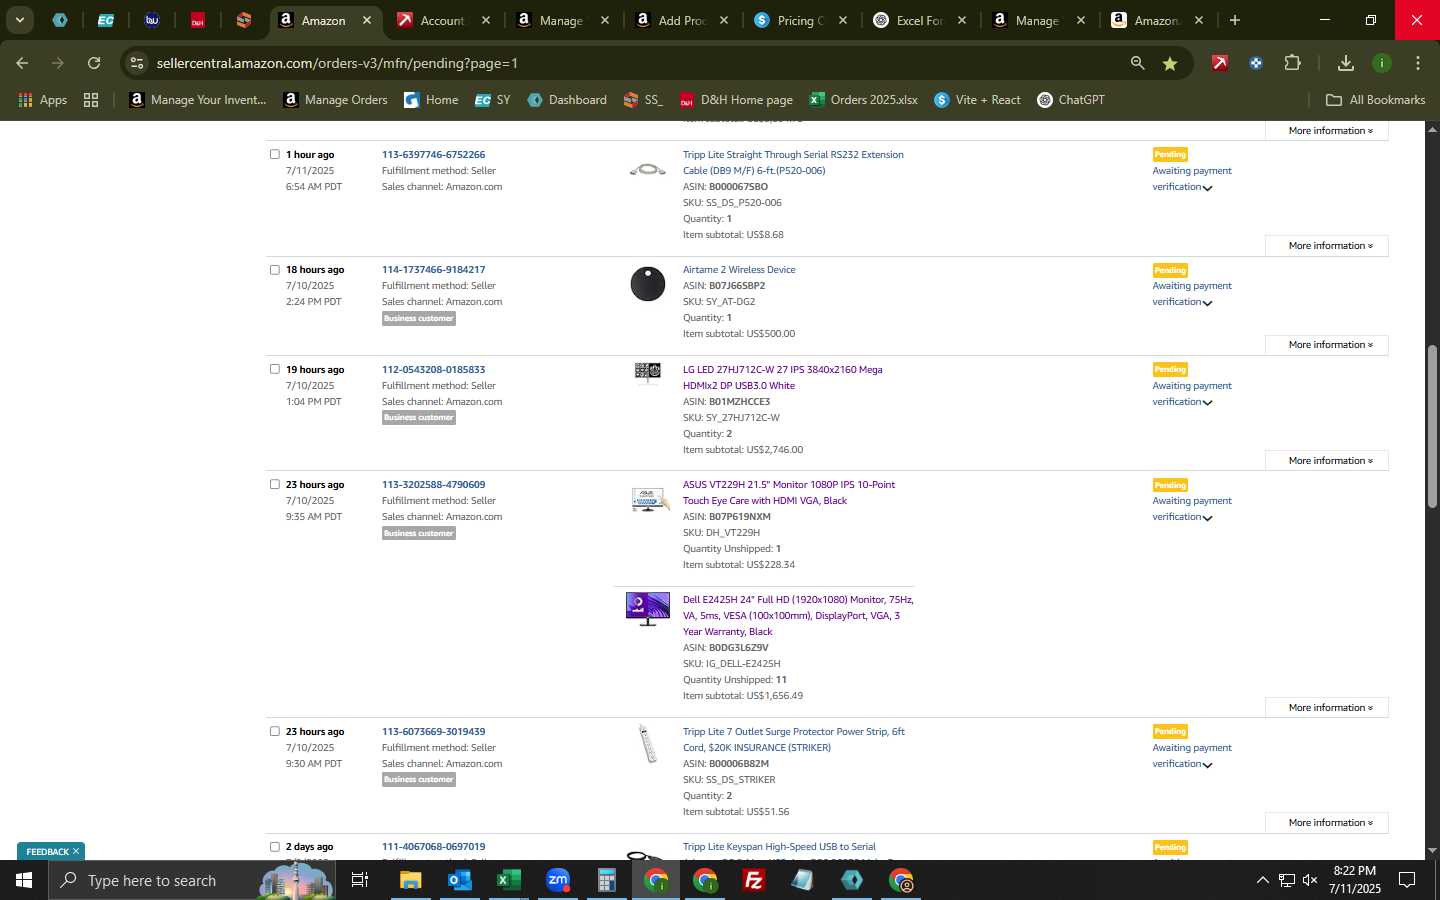Open Outlook from taskbar
The height and width of the screenshot is (900, 1440).
point(459,880)
